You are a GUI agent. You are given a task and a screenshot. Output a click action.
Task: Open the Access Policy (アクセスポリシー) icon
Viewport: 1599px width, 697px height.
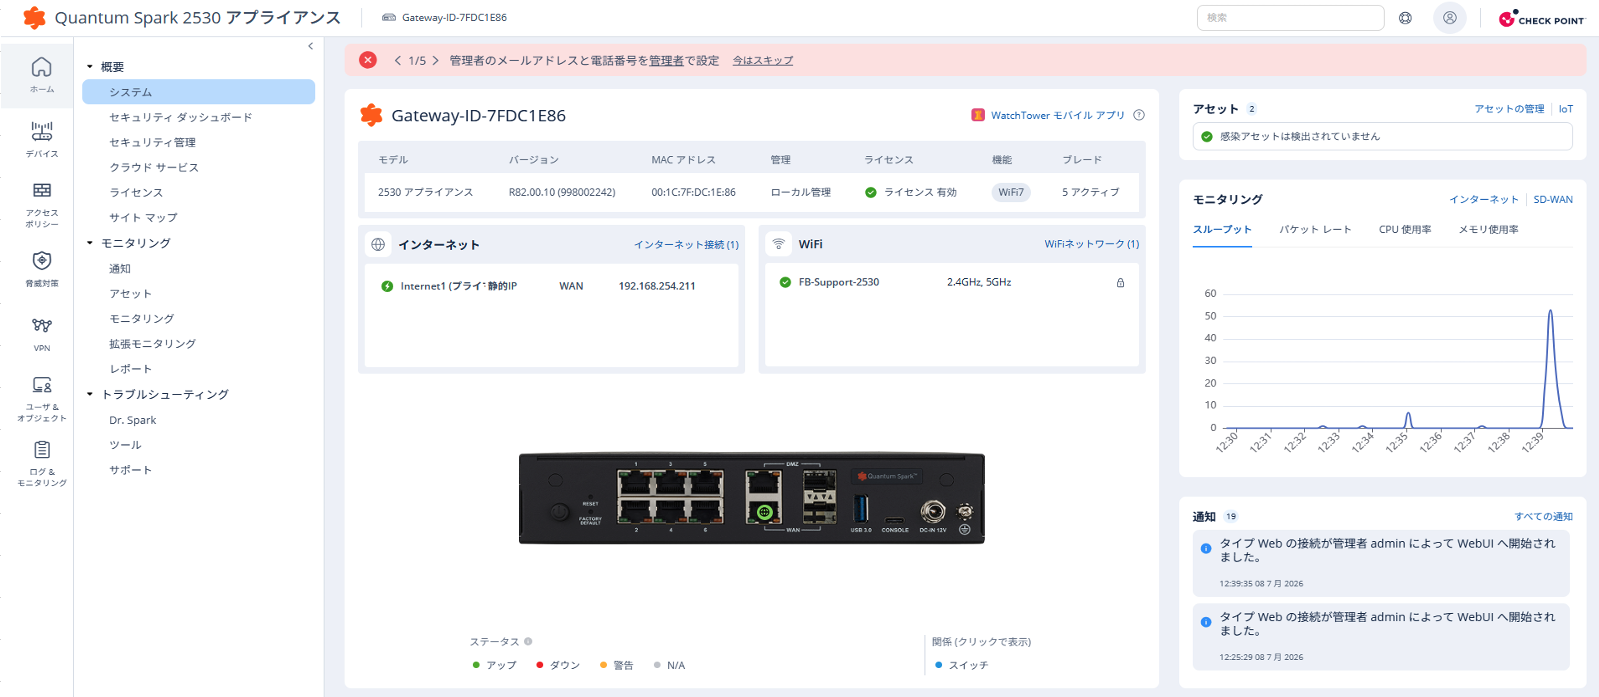(41, 203)
